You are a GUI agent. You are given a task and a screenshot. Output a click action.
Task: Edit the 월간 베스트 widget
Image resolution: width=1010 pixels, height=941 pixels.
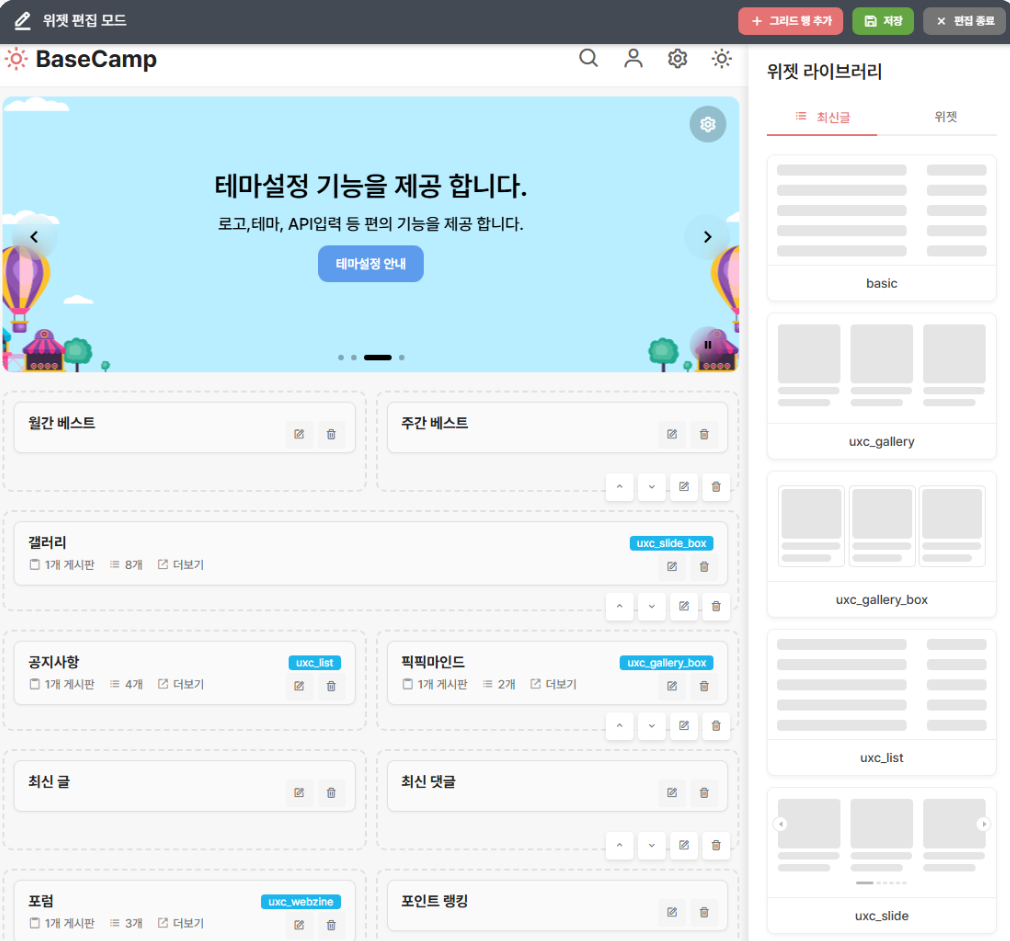(x=298, y=434)
